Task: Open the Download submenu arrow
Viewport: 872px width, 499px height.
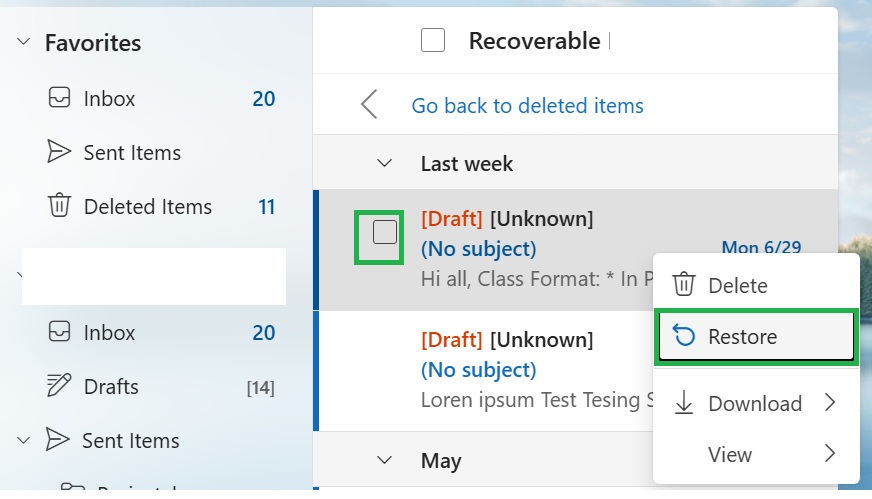Action: (x=830, y=402)
